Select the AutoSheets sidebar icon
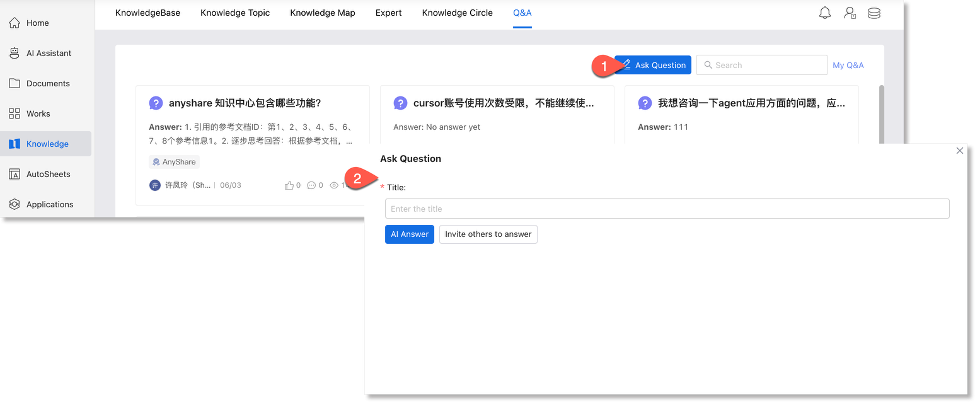 [x=15, y=174]
